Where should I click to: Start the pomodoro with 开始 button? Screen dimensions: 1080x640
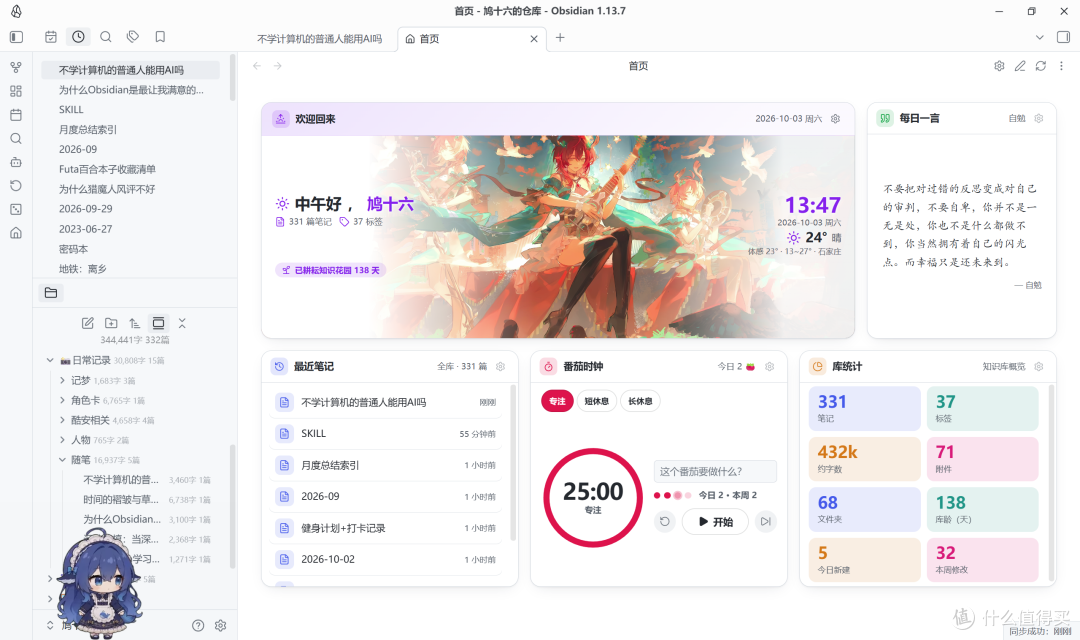[x=715, y=522]
